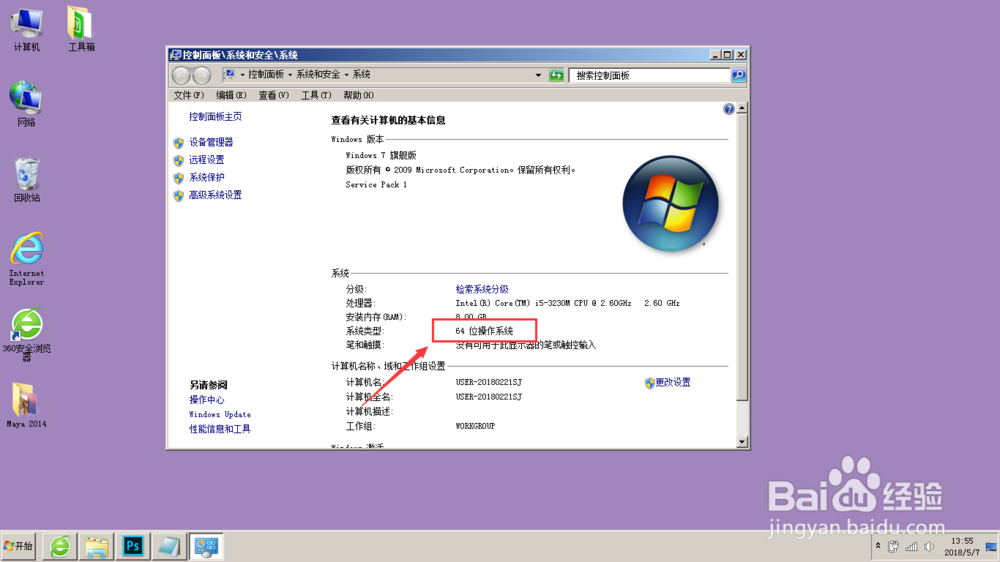Click the 搜索控制面板 search field
The image size is (1000, 562).
(650, 75)
